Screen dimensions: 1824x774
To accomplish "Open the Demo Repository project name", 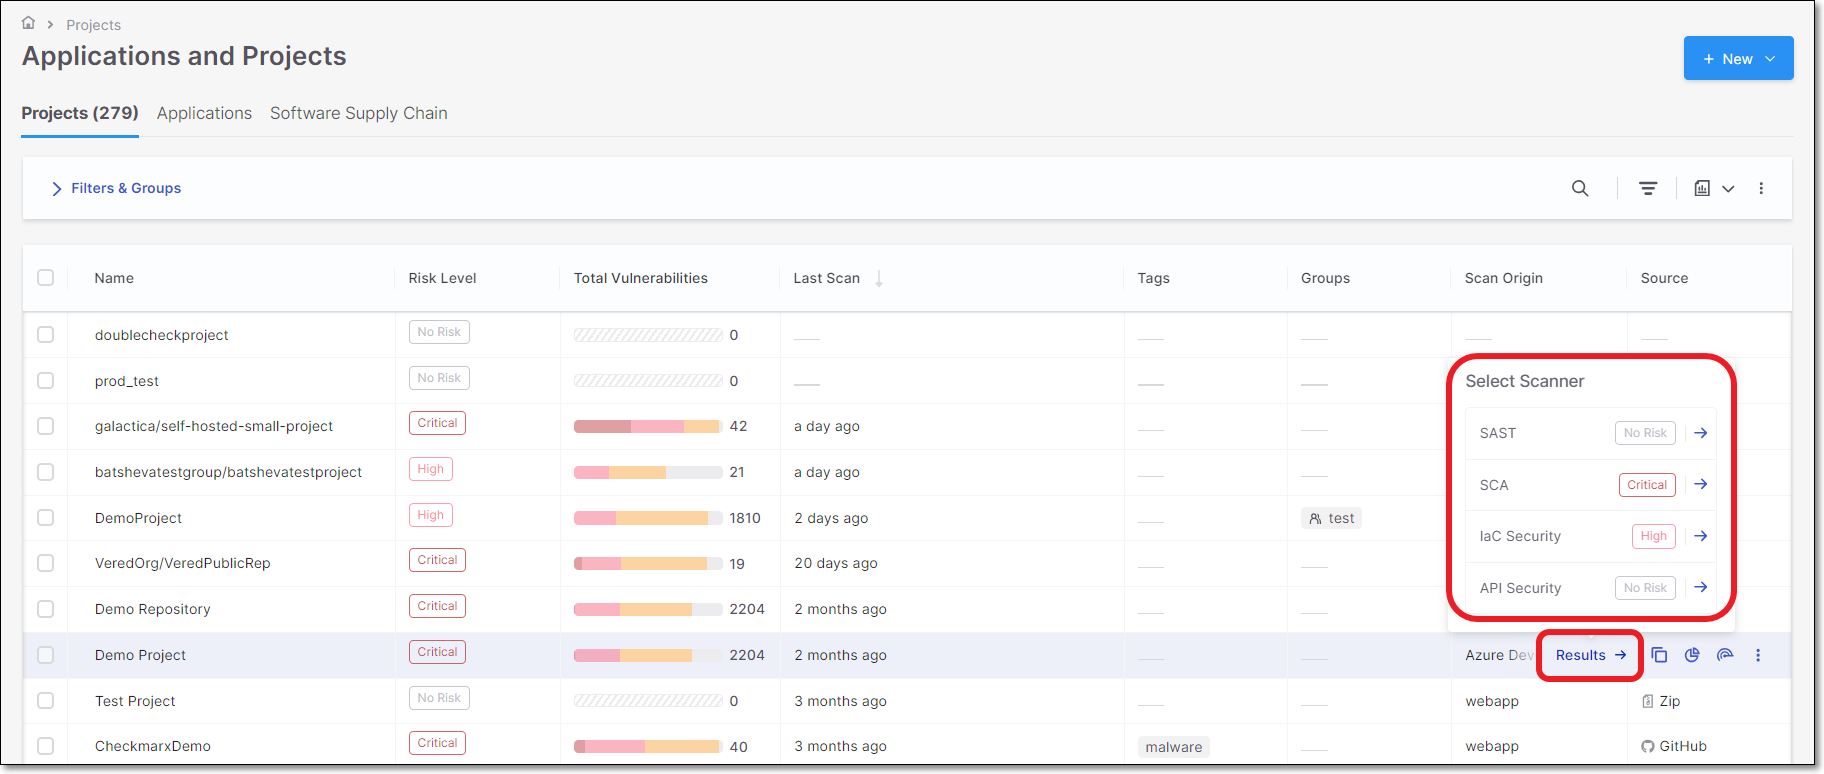I will tap(153, 609).
